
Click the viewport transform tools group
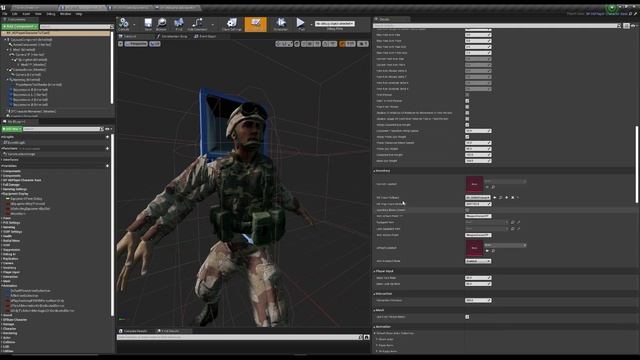tap(284, 44)
